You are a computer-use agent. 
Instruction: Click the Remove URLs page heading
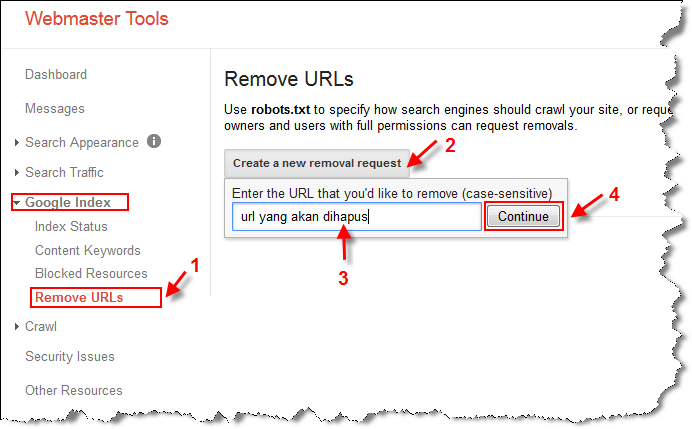tap(289, 79)
